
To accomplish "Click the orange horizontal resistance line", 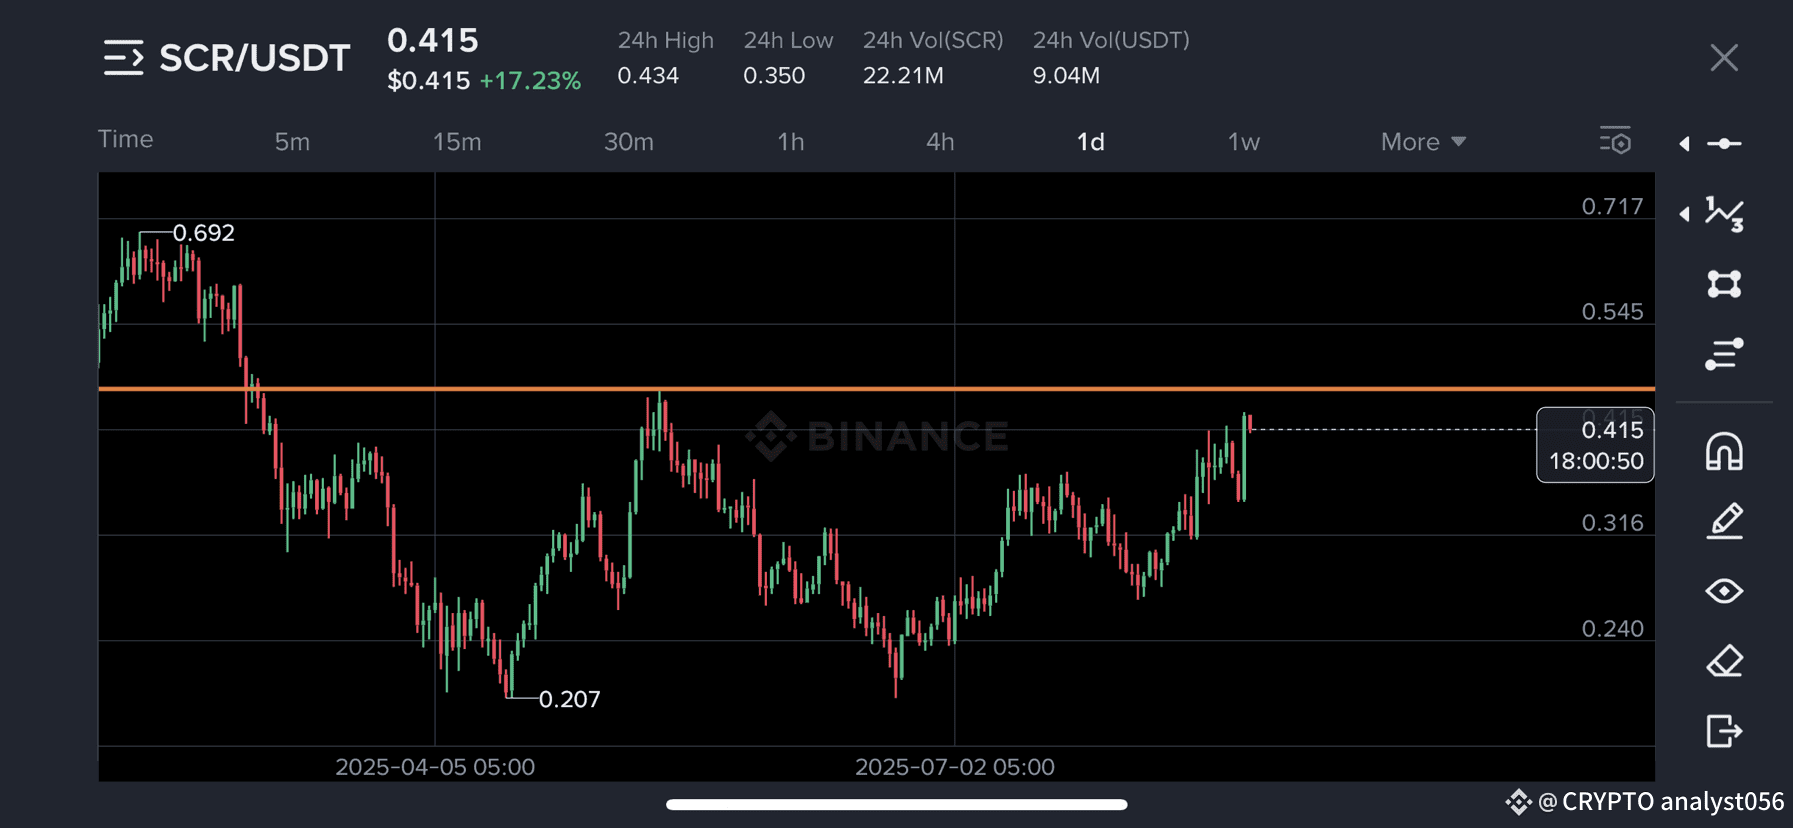I will pos(876,388).
